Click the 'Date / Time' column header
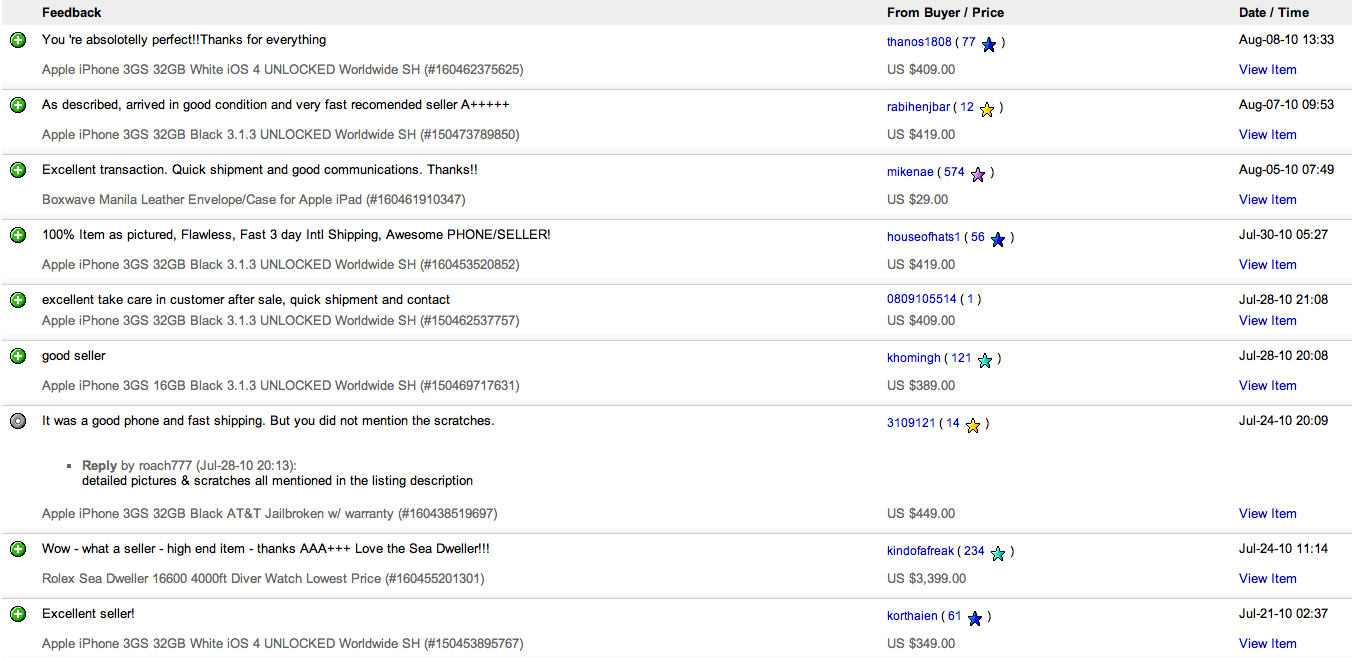 (1274, 13)
